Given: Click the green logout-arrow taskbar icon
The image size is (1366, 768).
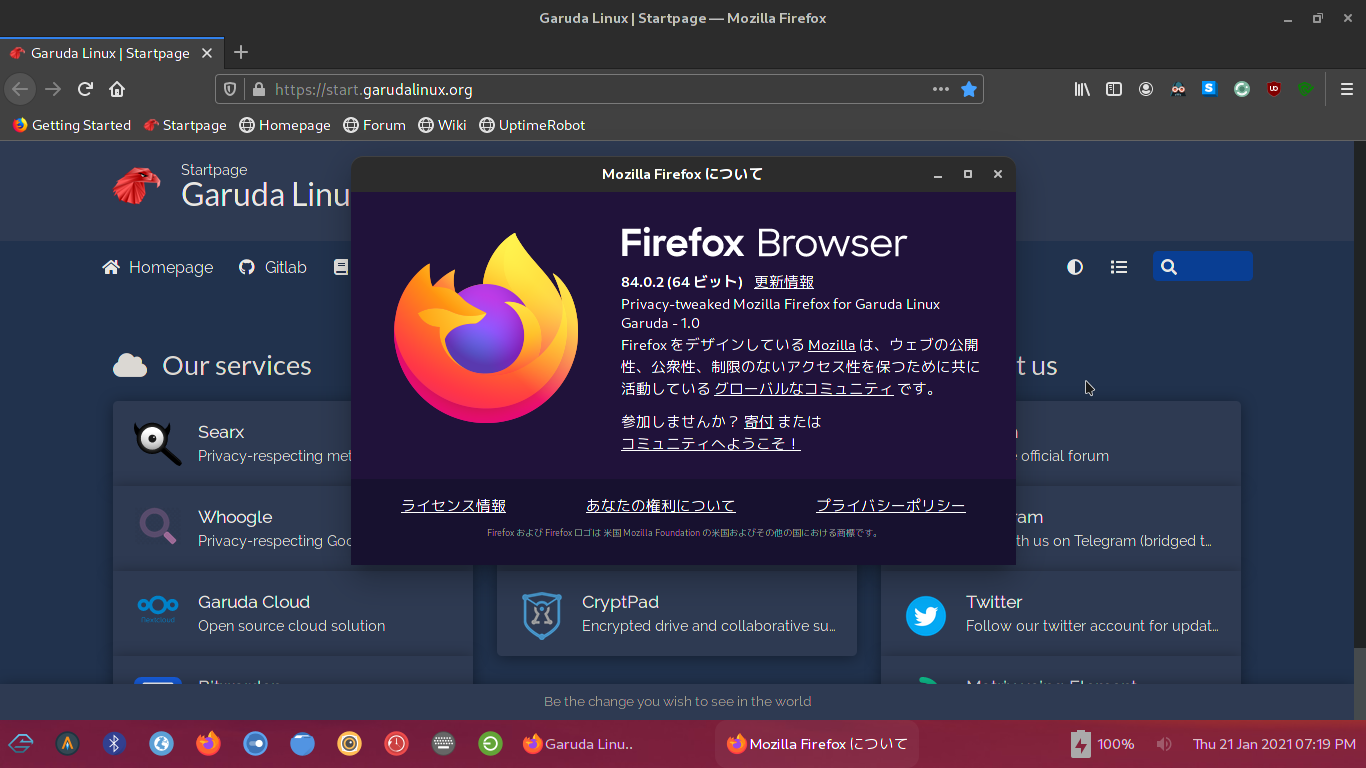Looking at the screenshot, I should (x=490, y=743).
